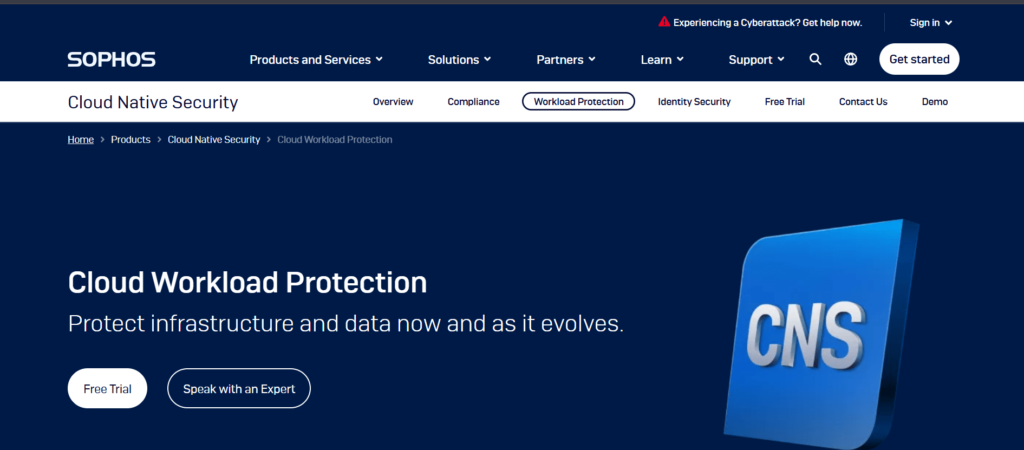Viewport: 1024px width, 450px height.
Task: Click Experiencing a Cyberattack help link
Action: tap(767, 23)
